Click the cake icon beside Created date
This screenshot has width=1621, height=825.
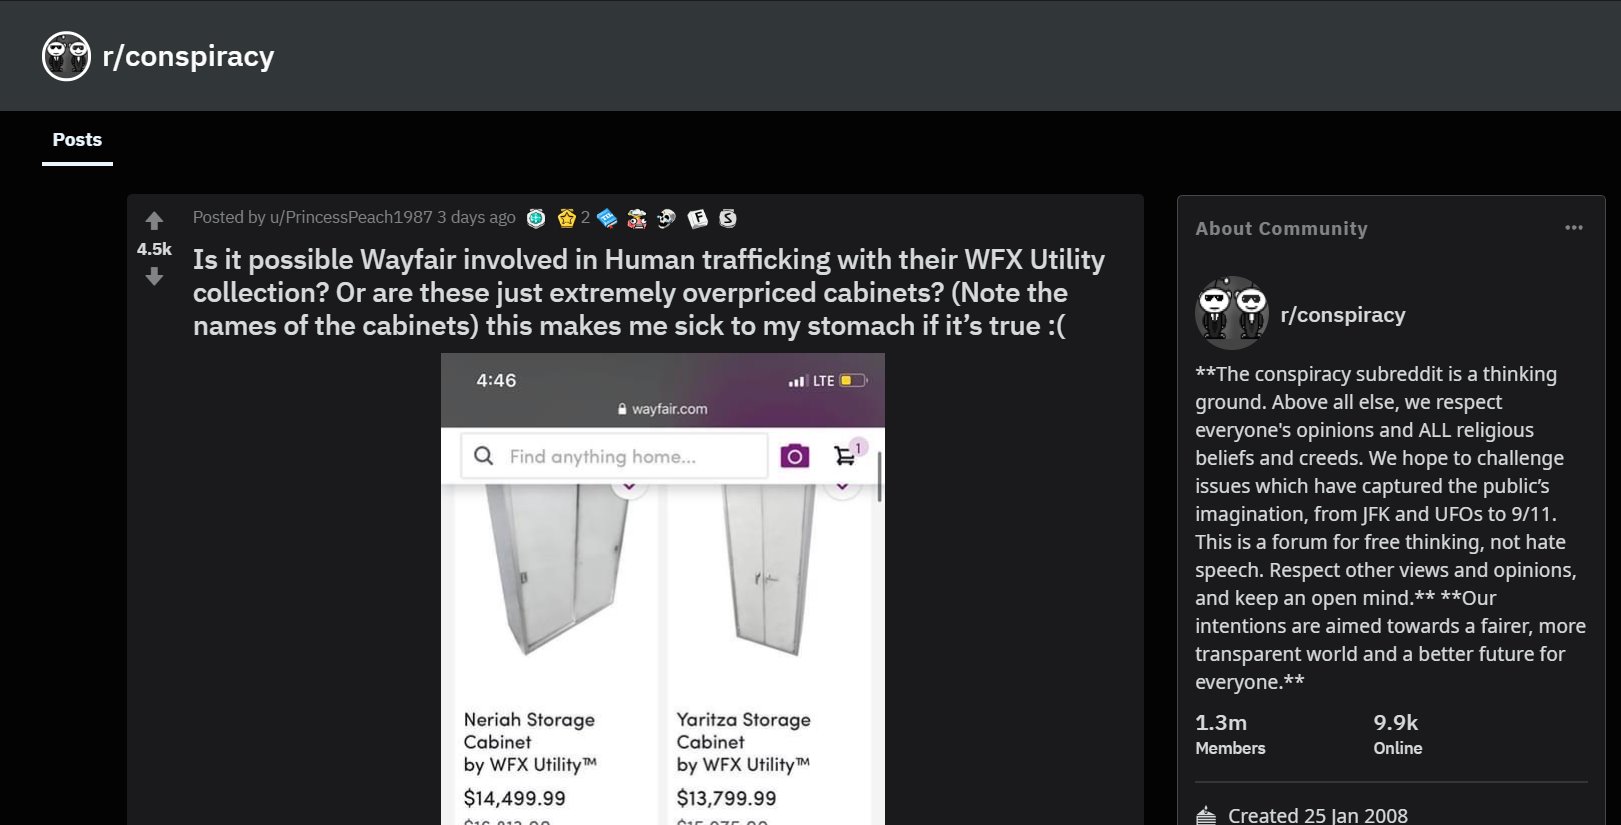[1206, 816]
